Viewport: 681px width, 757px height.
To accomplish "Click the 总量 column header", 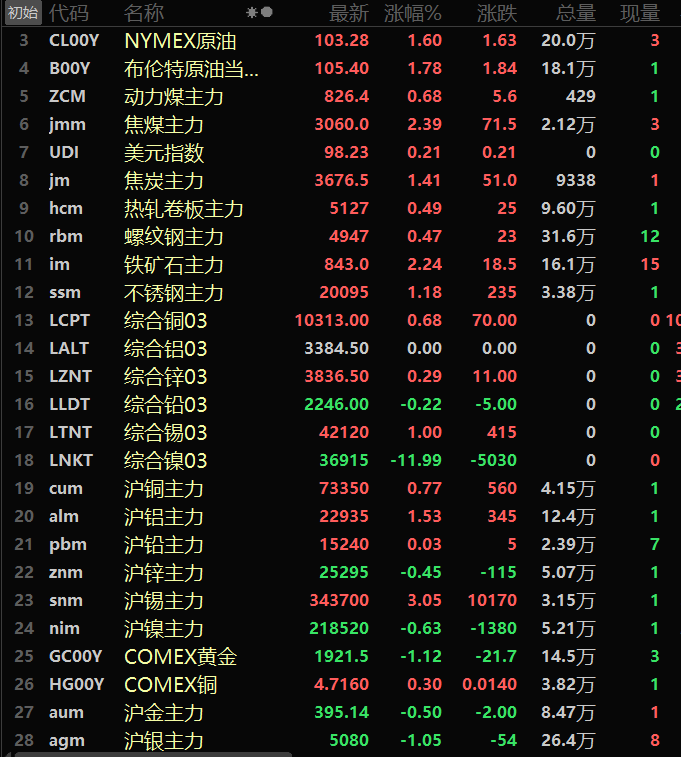I will [575, 13].
